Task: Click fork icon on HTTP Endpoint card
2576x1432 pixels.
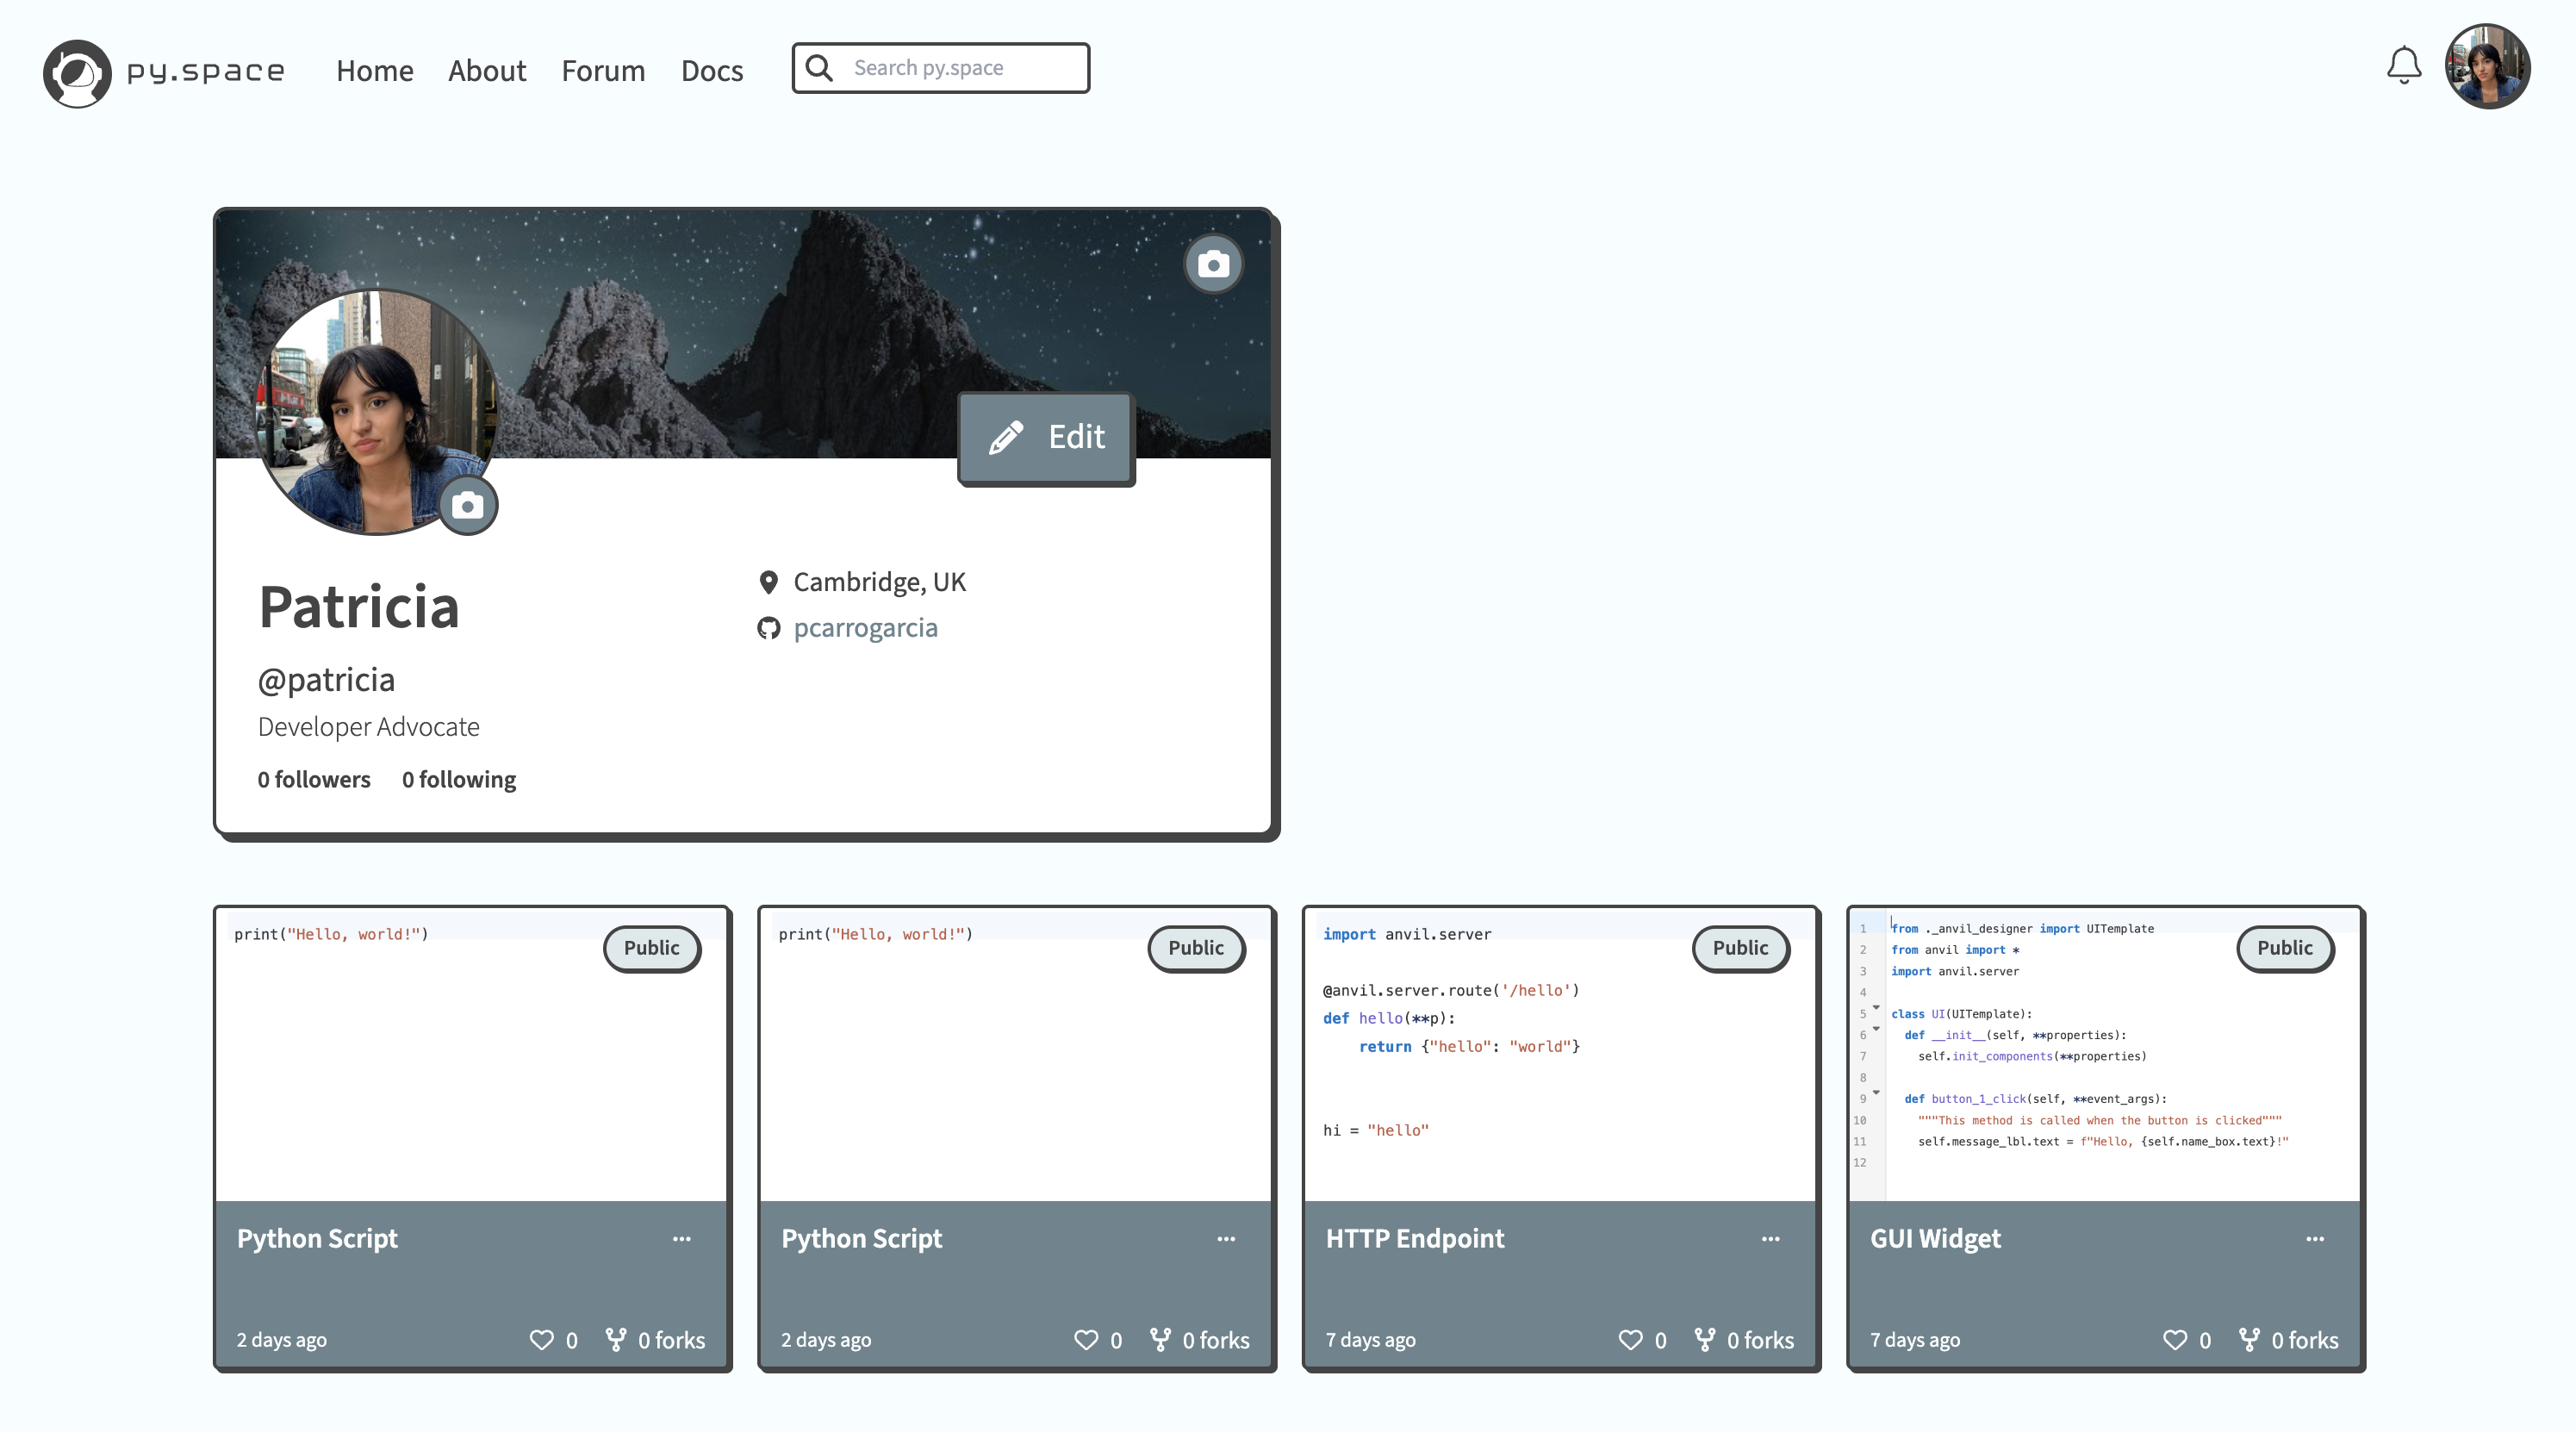Action: [1705, 1339]
